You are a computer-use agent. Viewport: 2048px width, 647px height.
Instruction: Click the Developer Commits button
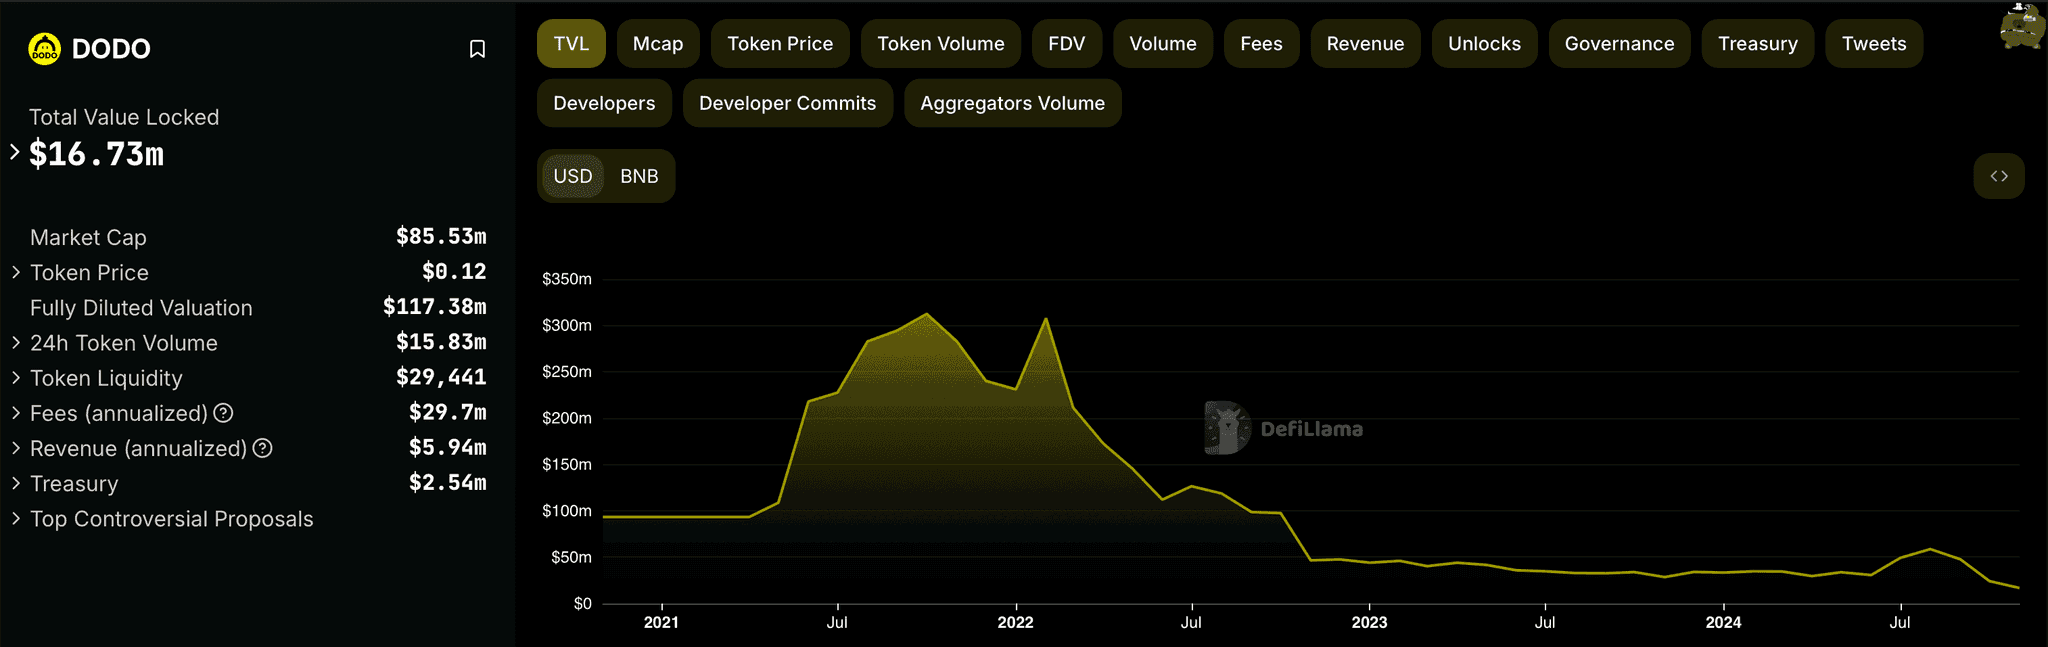coord(787,103)
